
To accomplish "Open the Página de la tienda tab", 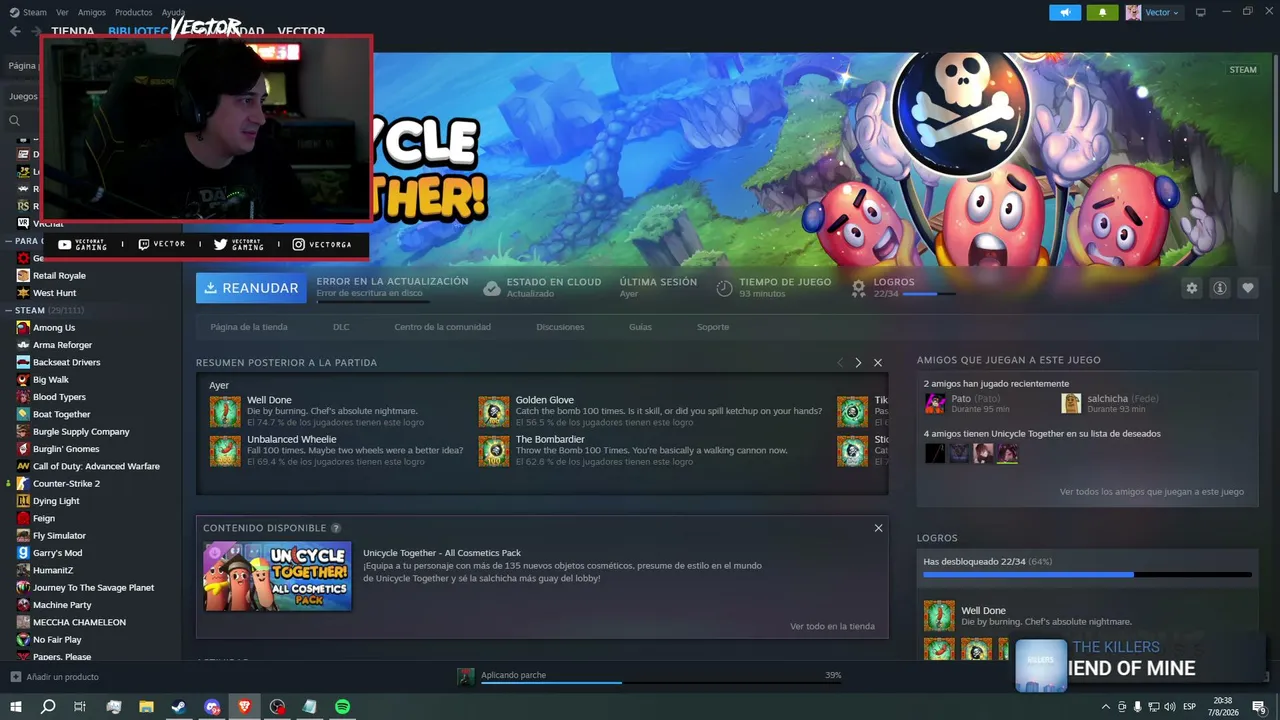I will pyautogui.click(x=249, y=327).
